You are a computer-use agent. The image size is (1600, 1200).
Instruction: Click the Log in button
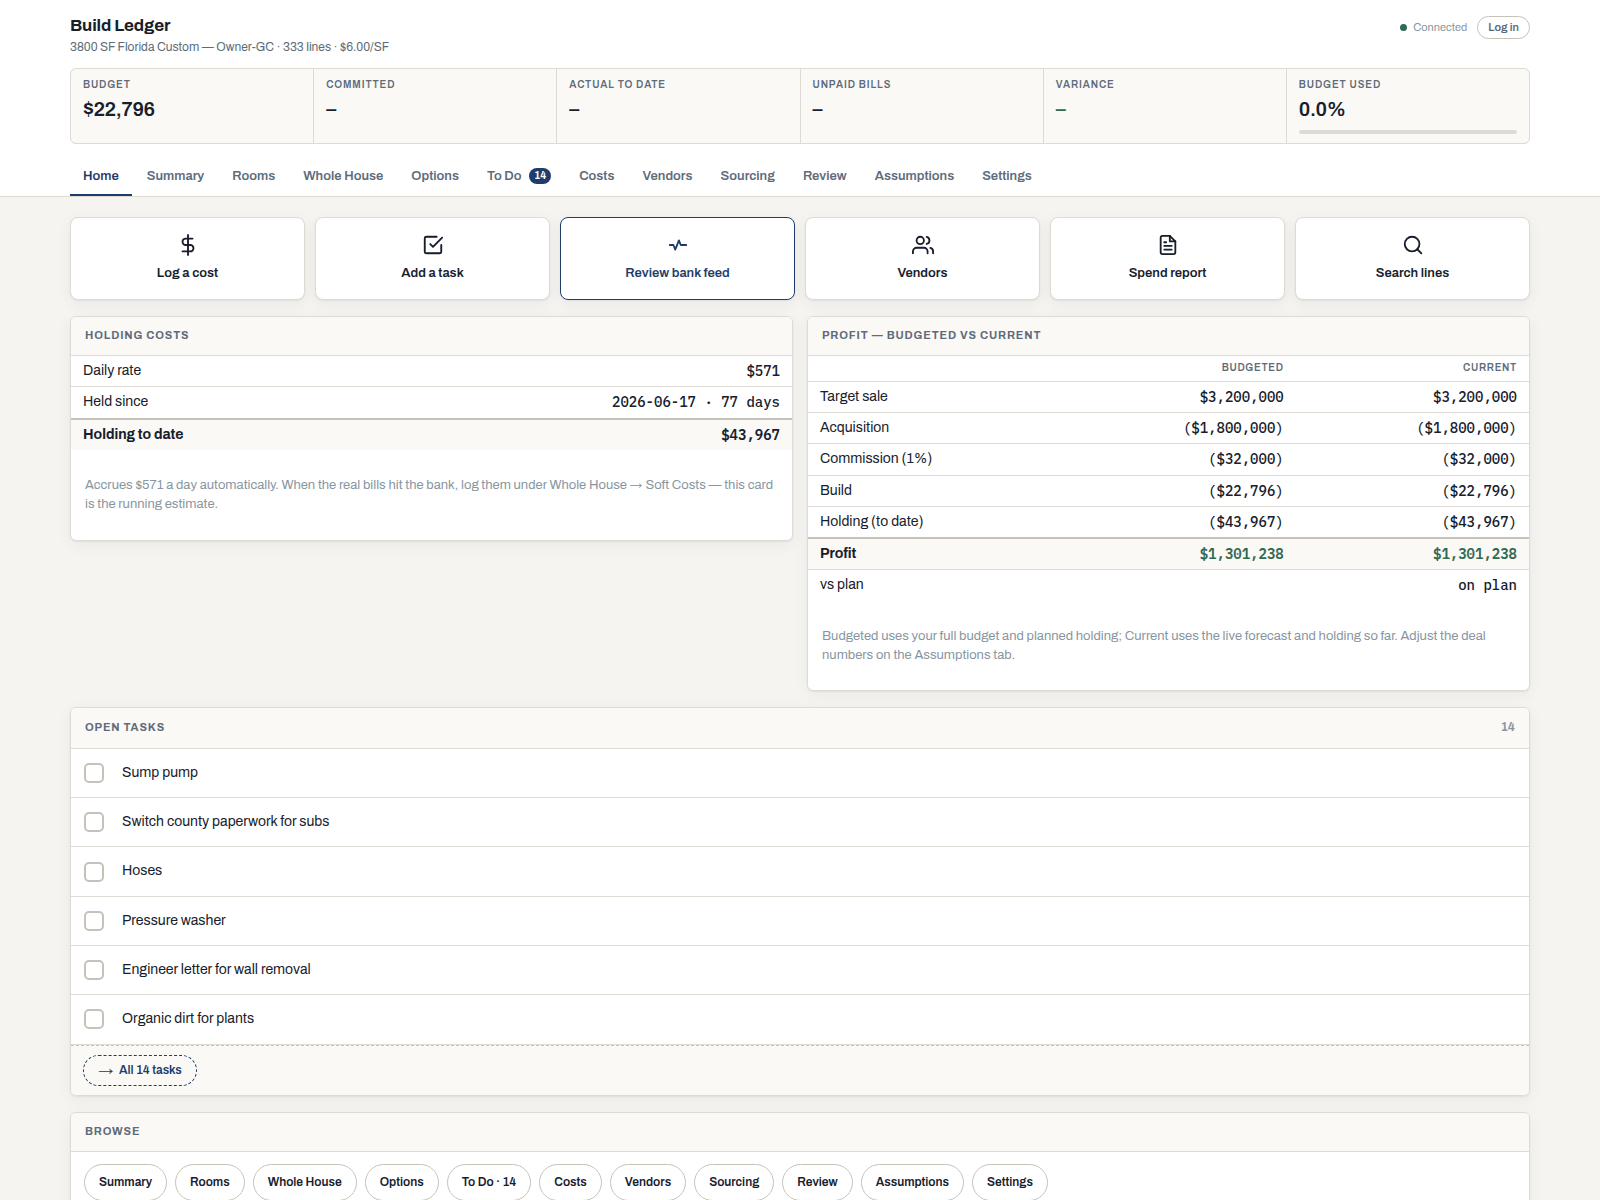(x=1503, y=28)
